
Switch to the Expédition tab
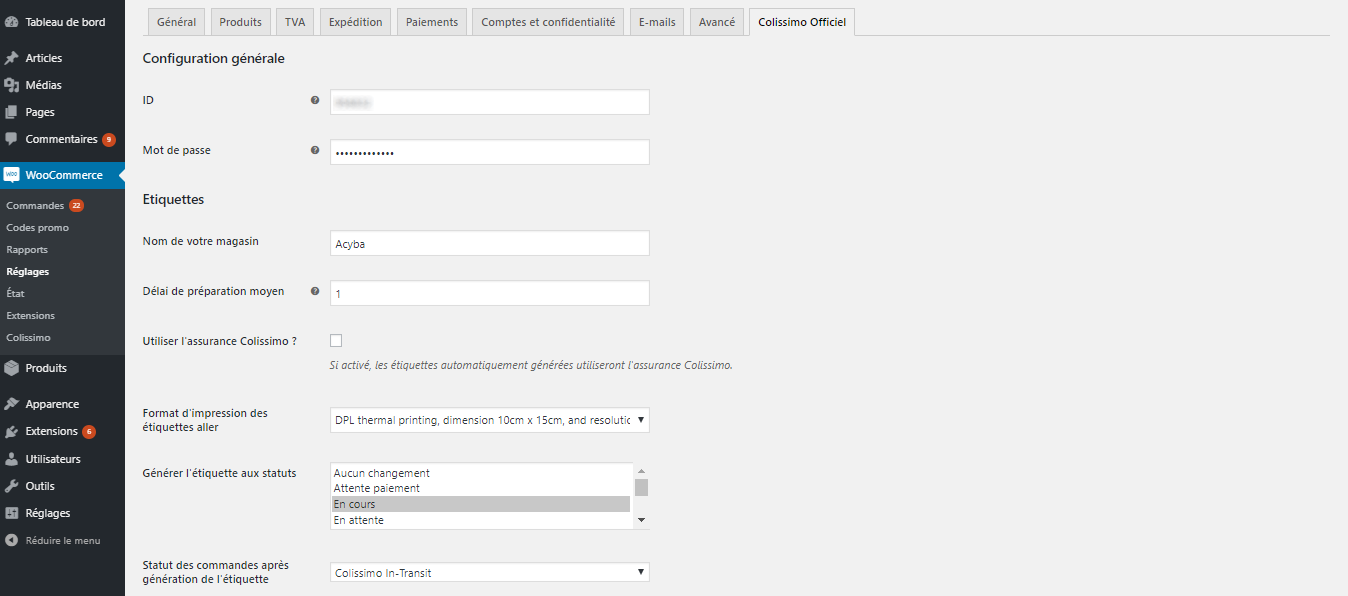point(356,22)
